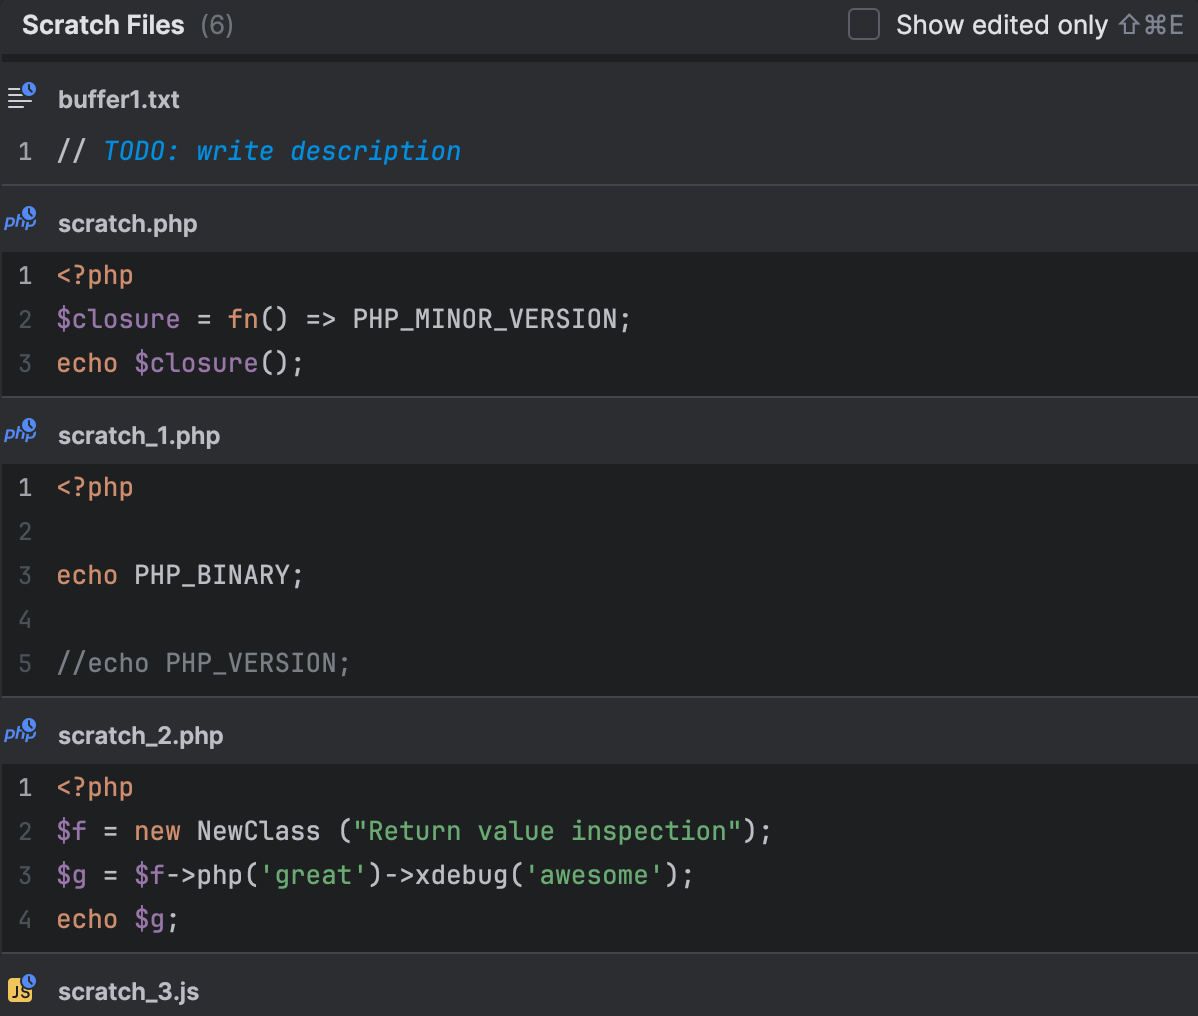This screenshot has width=1198, height=1016.
Task: Open the scratch_3.js file entry
Action: pyautogui.click(x=128, y=992)
